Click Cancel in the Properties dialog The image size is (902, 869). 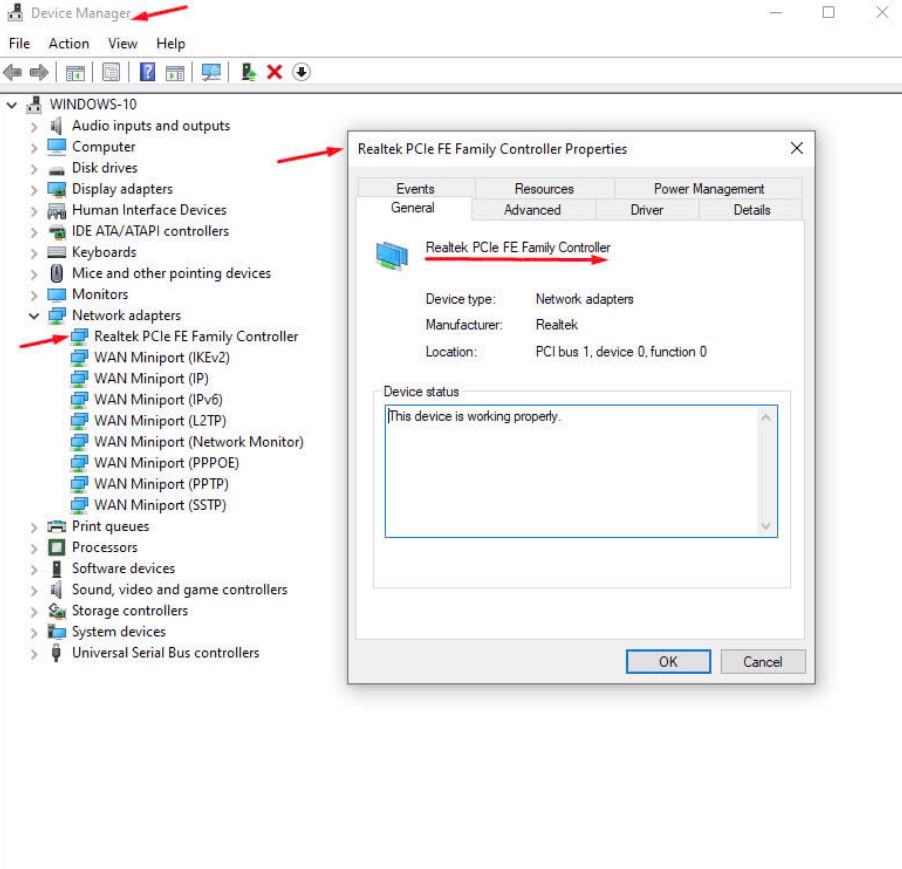(763, 662)
